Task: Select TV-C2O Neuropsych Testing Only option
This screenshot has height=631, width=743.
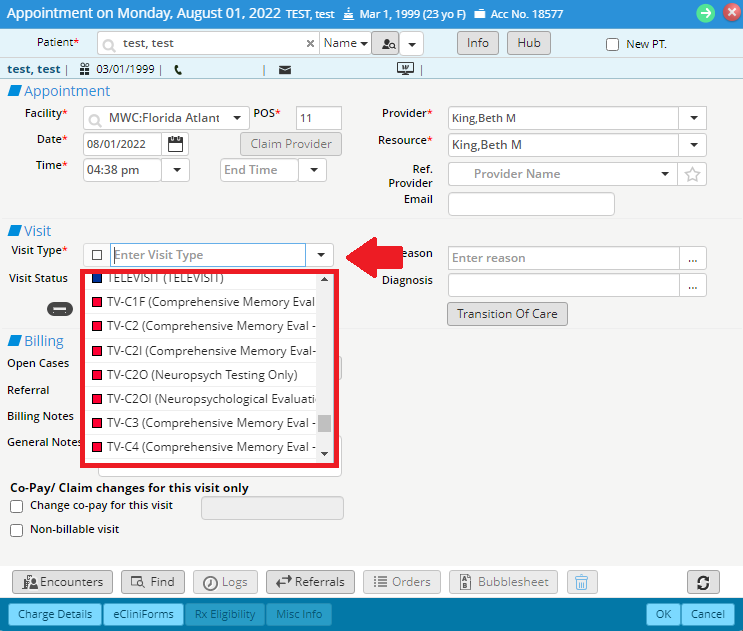Action: (x=201, y=375)
